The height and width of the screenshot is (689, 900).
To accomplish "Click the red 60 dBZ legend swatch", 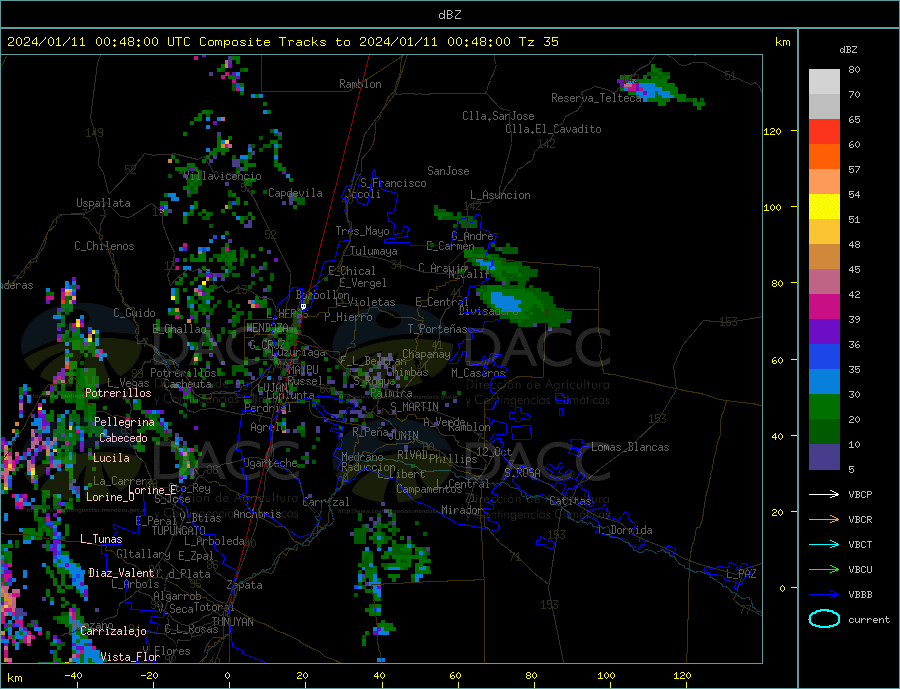I will [x=824, y=131].
